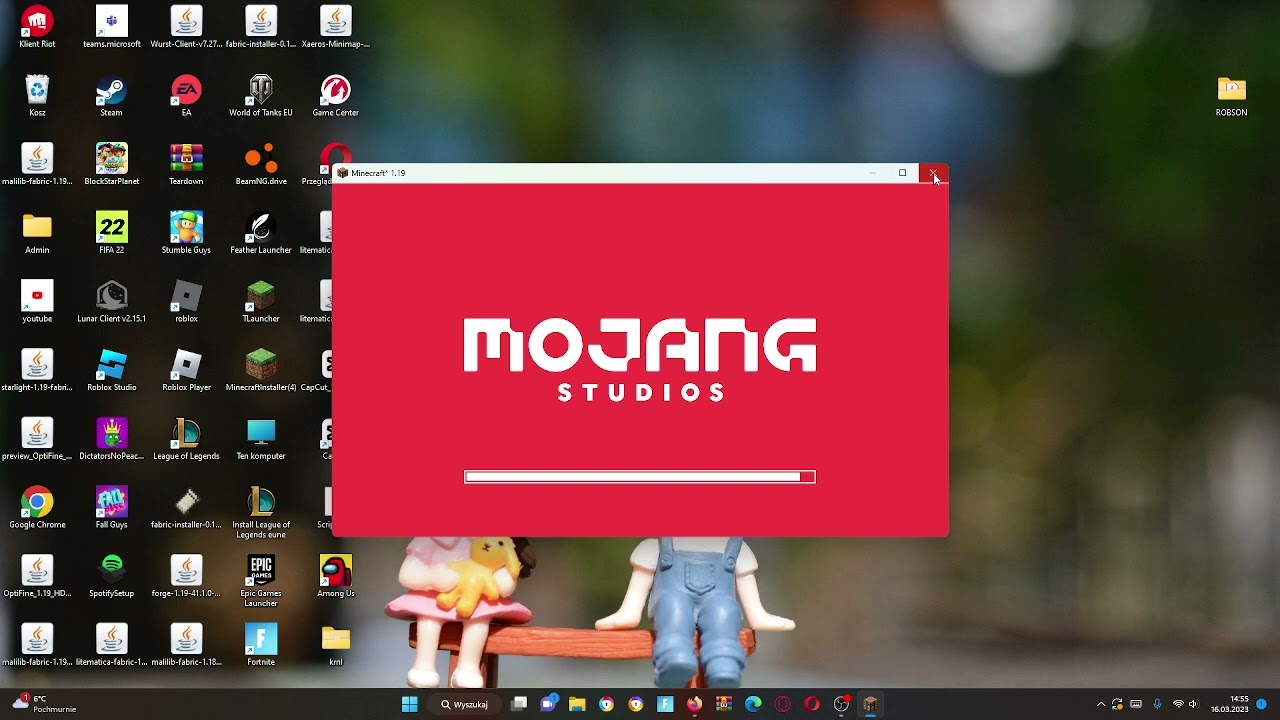Open the BeamNG.drive shortcut
This screenshot has width=1280, height=720.
(261, 164)
